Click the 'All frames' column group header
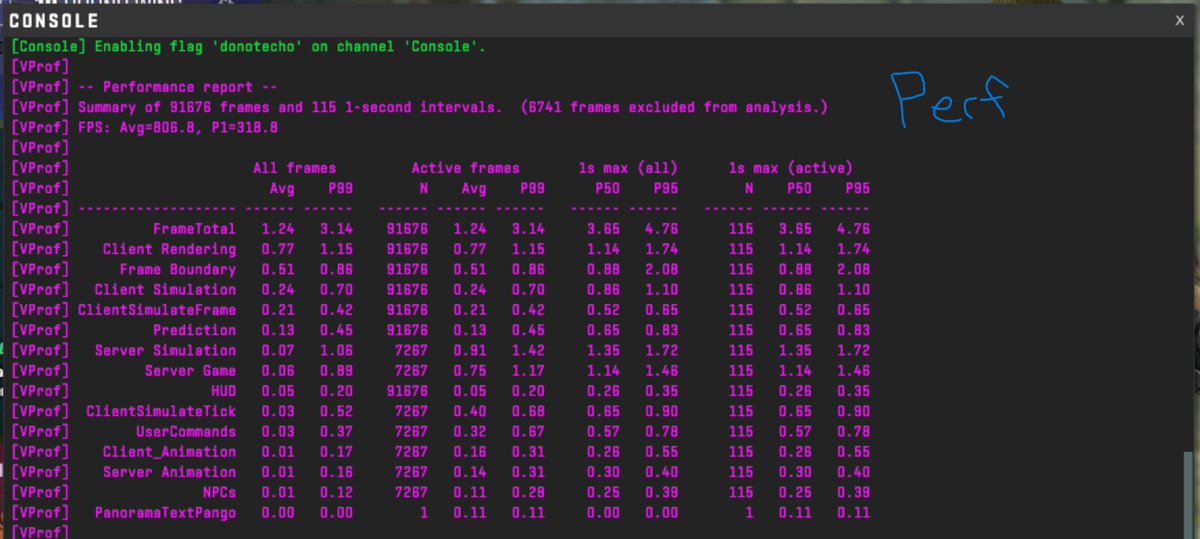This screenshot has height=539, width=1200. [294, 168]
